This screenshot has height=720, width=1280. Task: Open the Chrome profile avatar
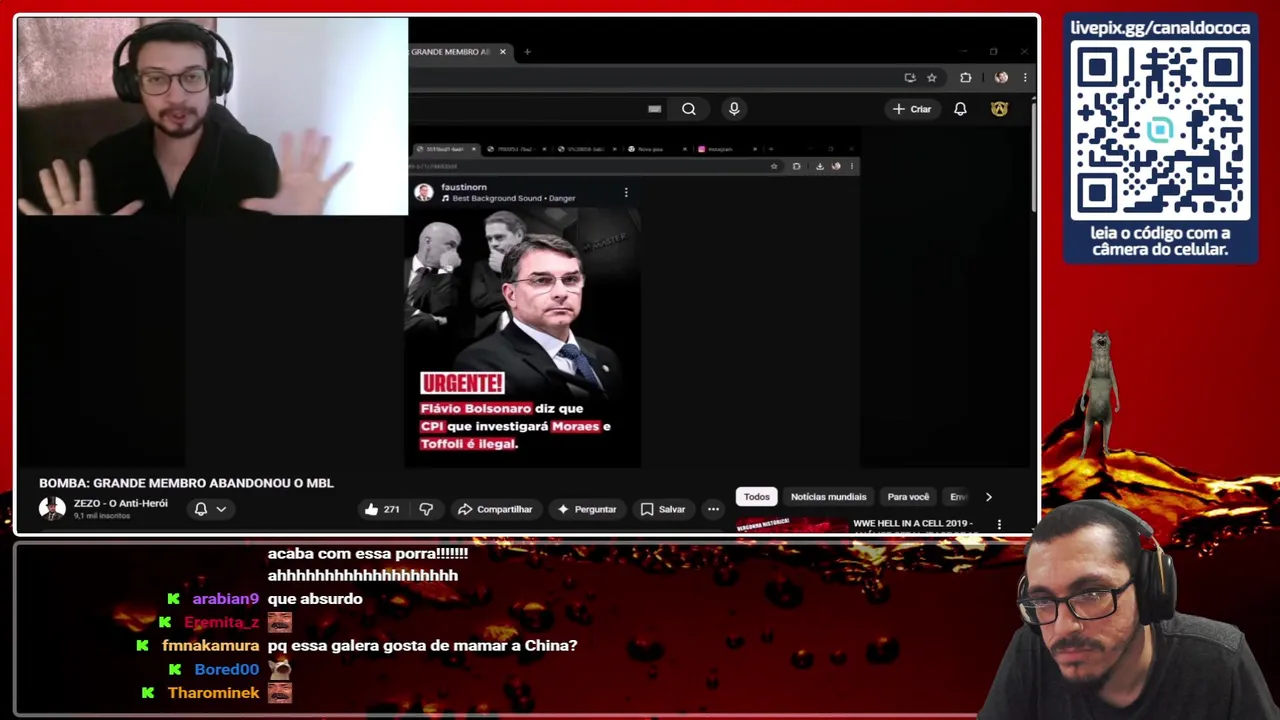pyautogui.click(x=1001, y=78)
